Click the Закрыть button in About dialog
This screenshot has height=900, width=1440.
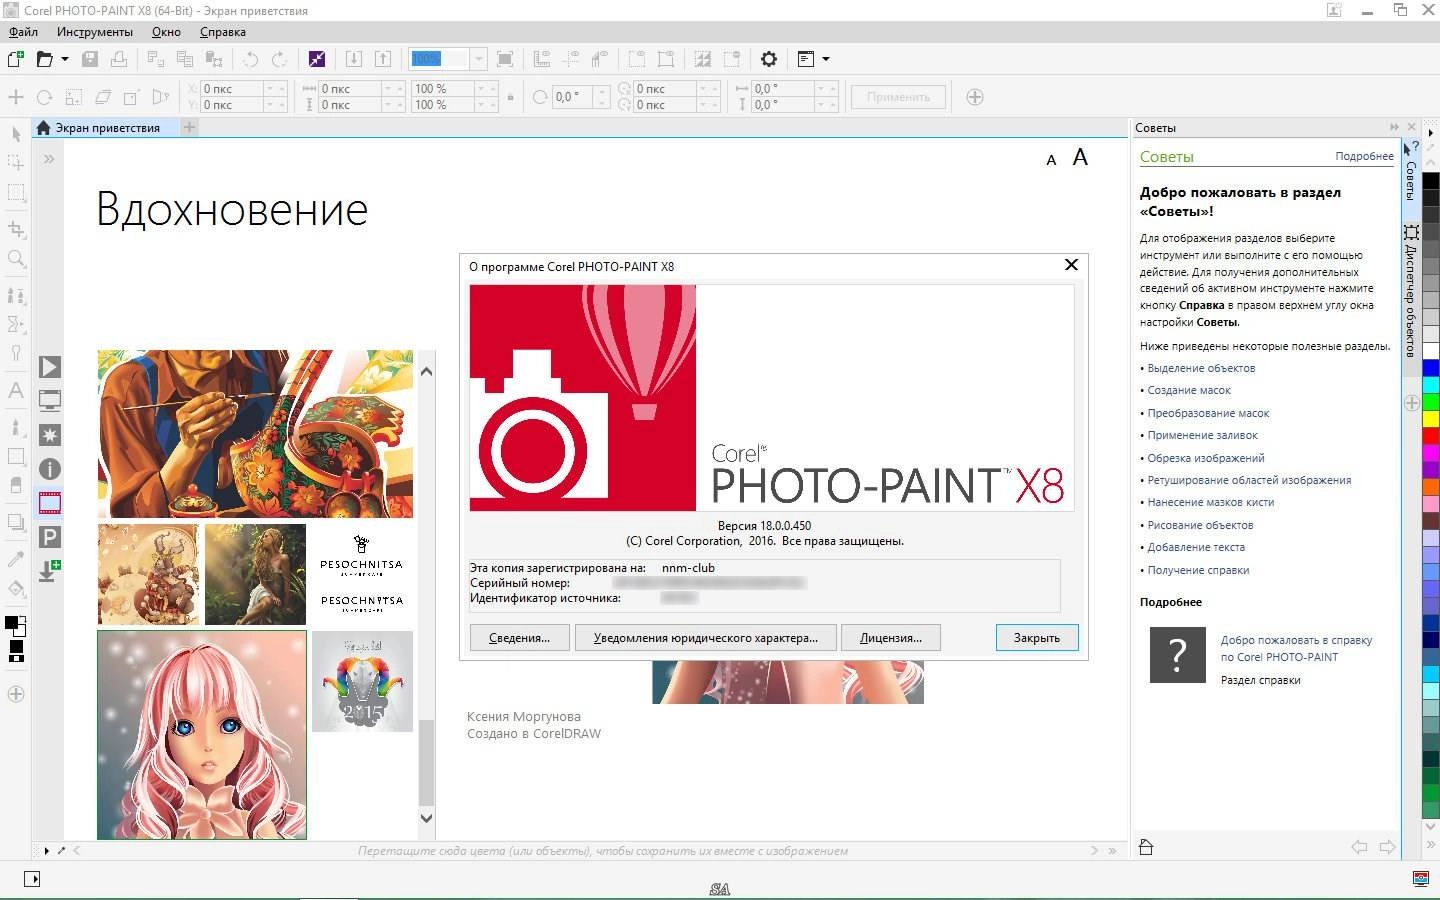click(x=1037, y=638)
